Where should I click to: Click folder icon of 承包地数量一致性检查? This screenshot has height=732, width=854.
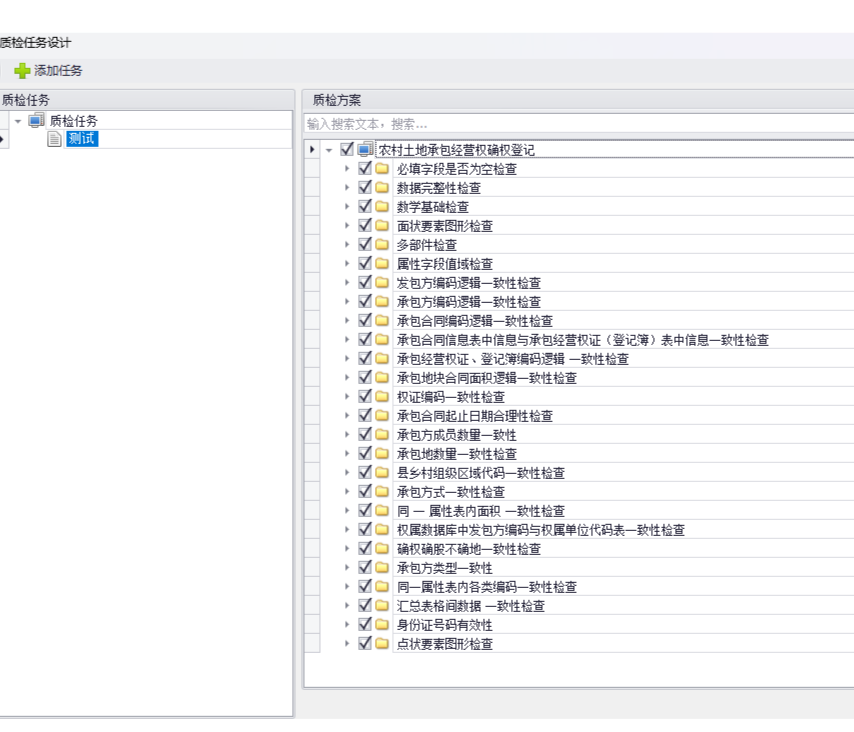point(382,454)
